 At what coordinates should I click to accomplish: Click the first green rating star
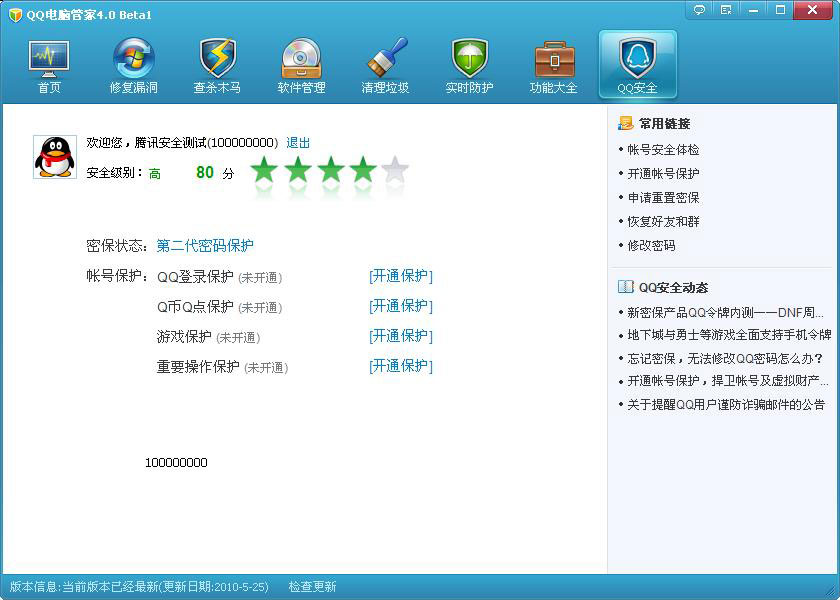point(264,169)
